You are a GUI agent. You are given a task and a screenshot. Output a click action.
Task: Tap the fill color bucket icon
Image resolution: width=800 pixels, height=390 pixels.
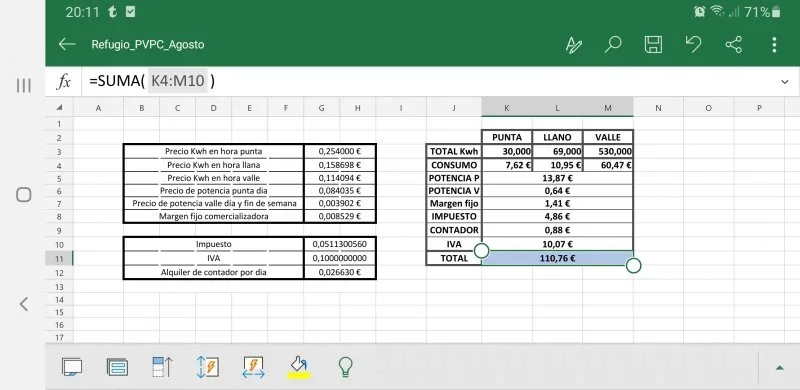299,367
